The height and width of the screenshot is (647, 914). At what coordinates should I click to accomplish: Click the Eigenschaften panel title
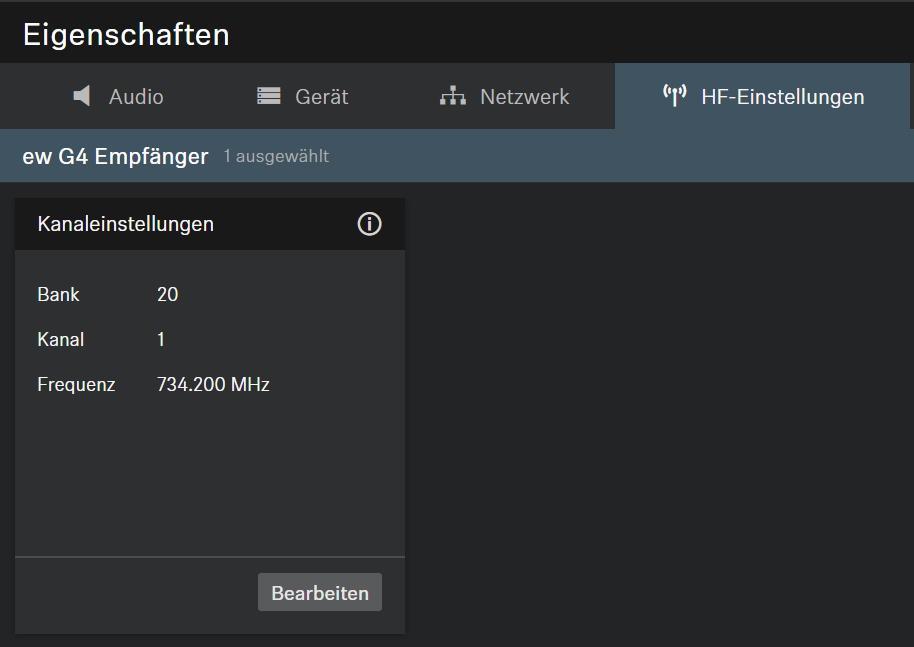[126, 35]
